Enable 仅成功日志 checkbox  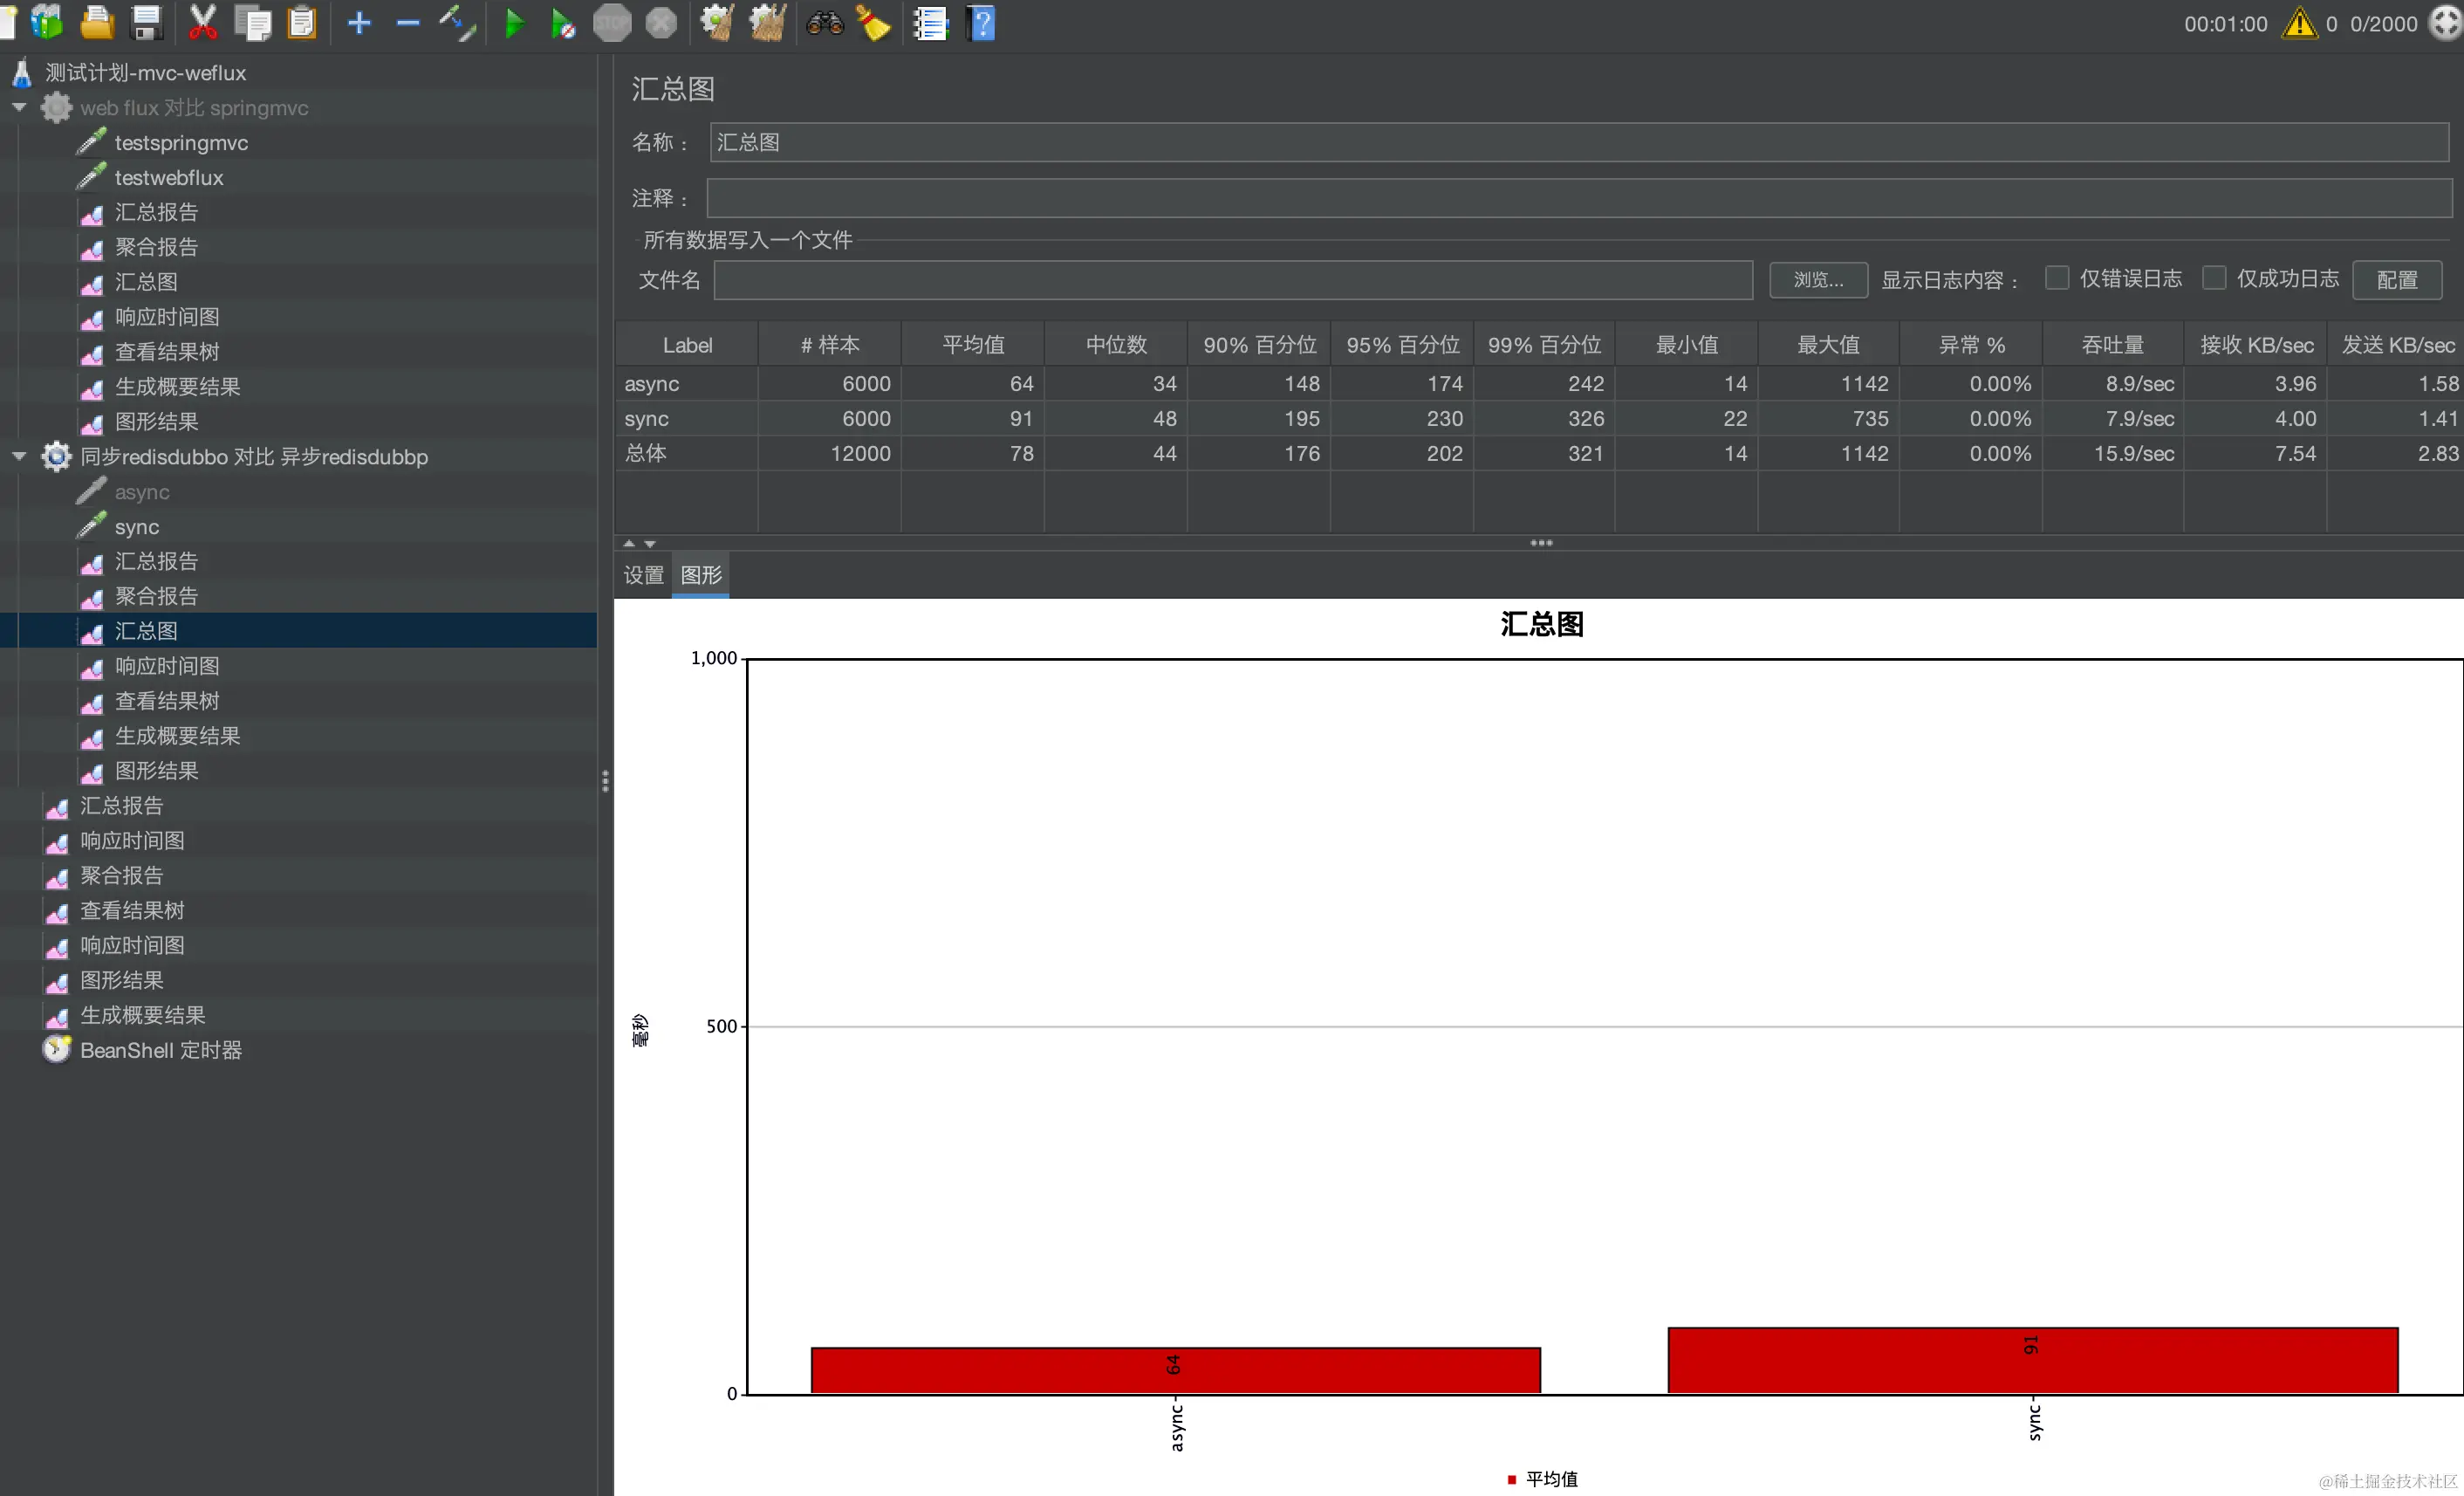point(2214,278)
